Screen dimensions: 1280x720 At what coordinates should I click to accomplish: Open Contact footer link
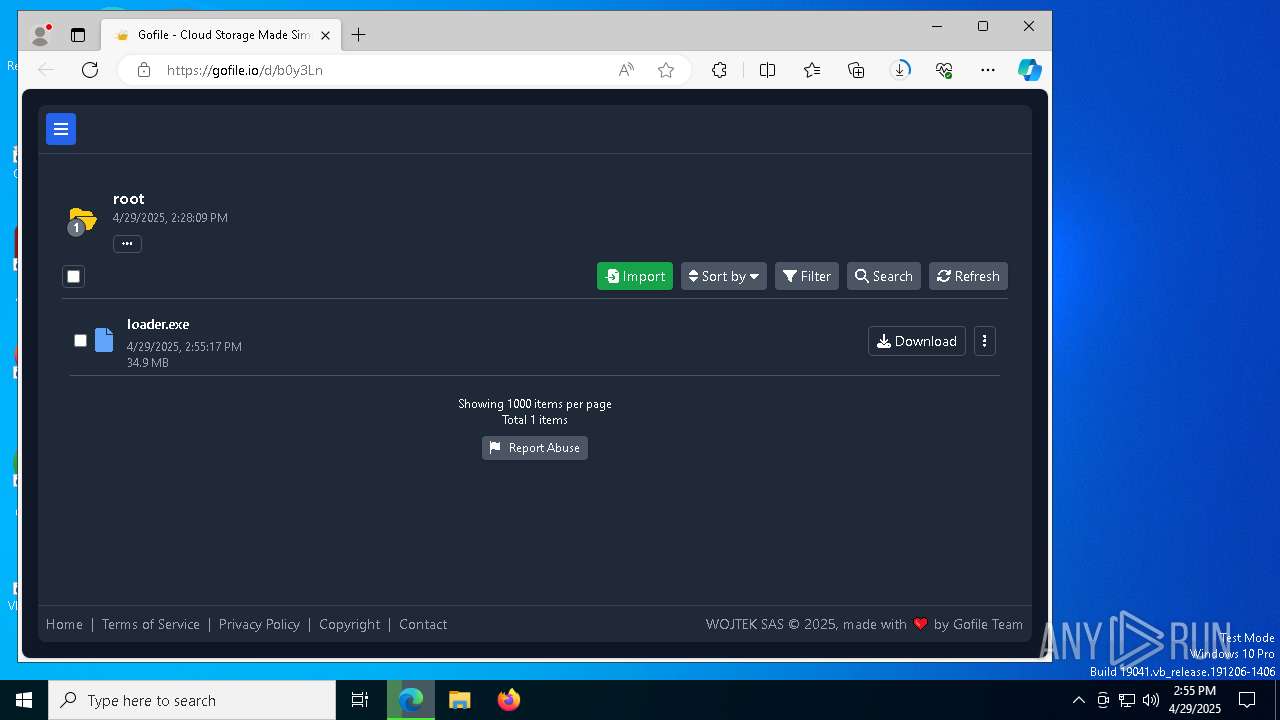423,624
